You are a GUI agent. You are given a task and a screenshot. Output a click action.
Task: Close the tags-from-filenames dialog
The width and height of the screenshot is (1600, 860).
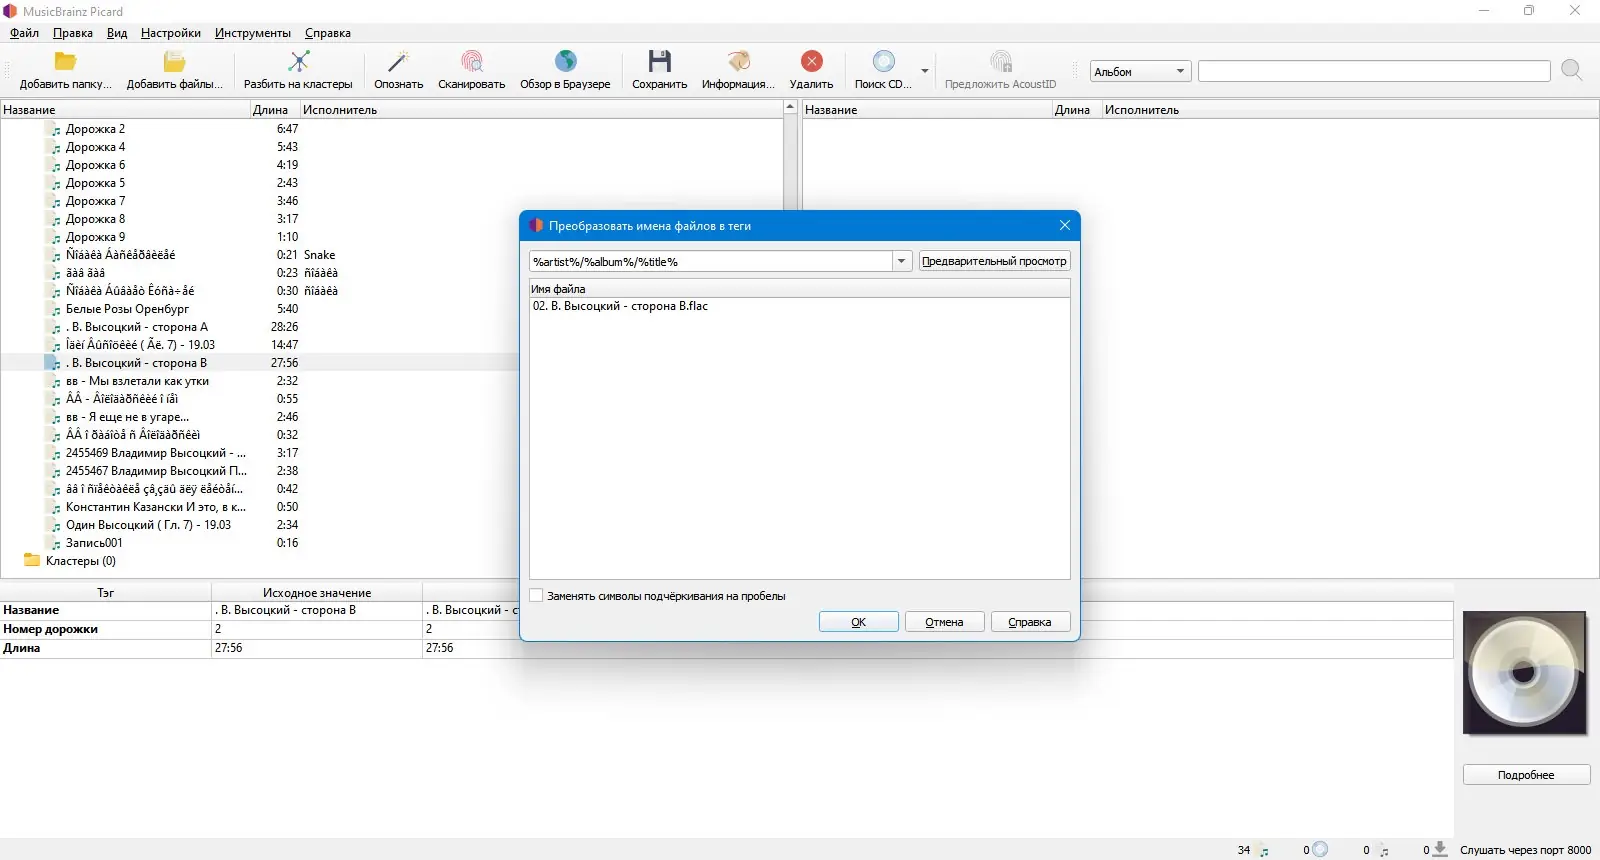1065,225
